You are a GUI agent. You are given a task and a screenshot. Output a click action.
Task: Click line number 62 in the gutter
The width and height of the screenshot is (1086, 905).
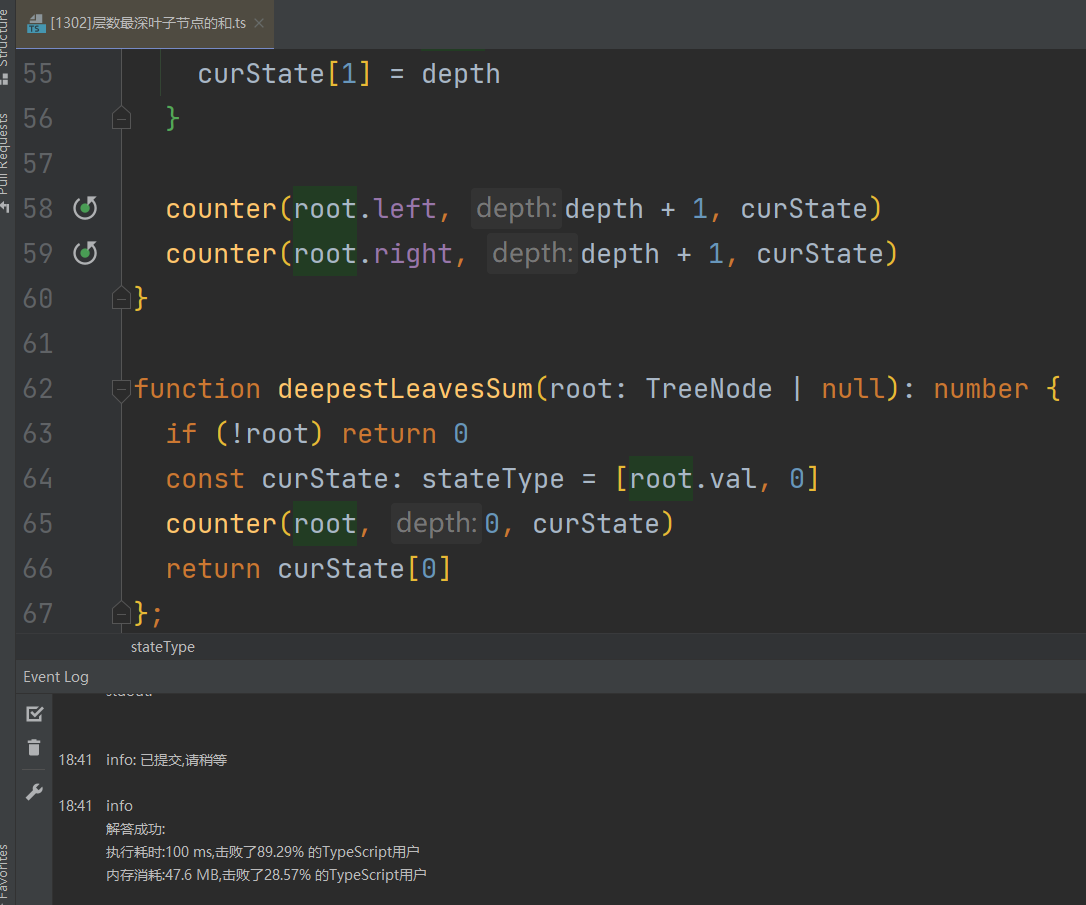(37, 388)
